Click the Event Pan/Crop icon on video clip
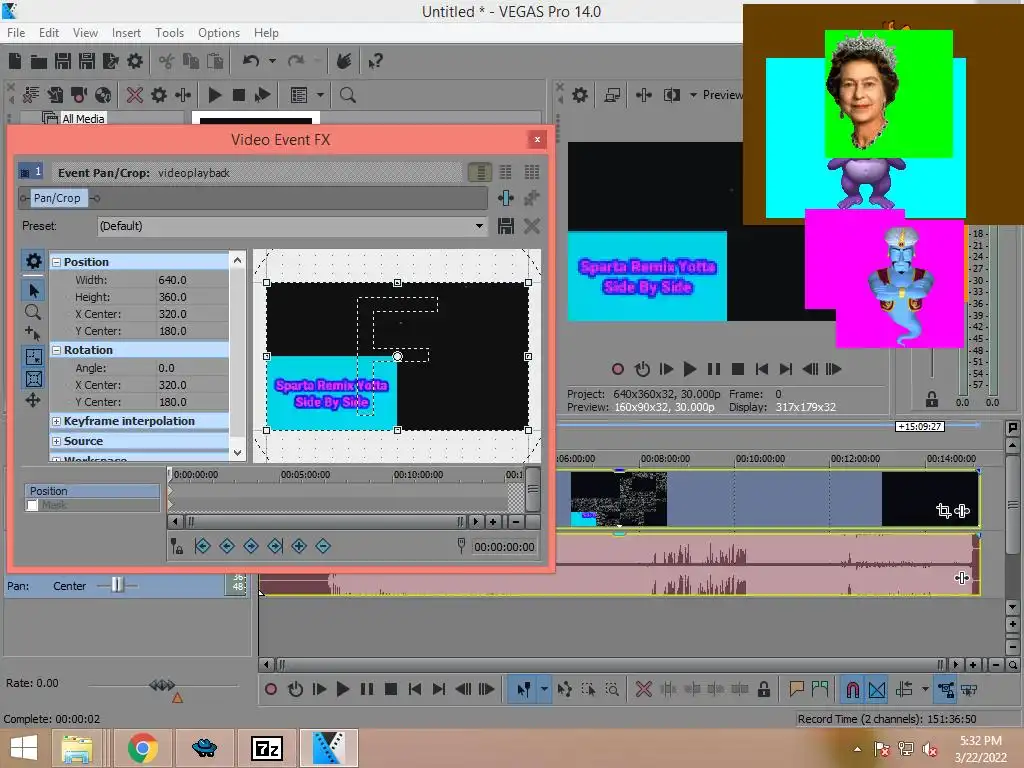This screenshot has width=1024, height=768. [x=944, y=511]
